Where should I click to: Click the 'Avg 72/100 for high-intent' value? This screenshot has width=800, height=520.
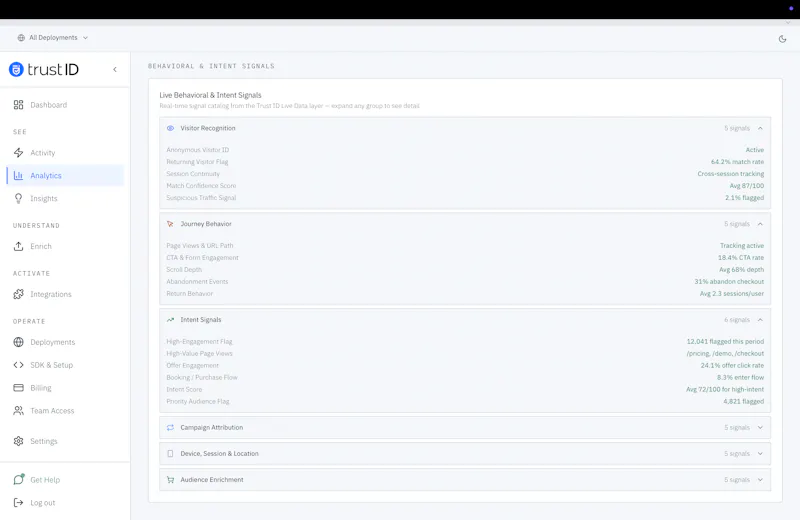(724, 389)
